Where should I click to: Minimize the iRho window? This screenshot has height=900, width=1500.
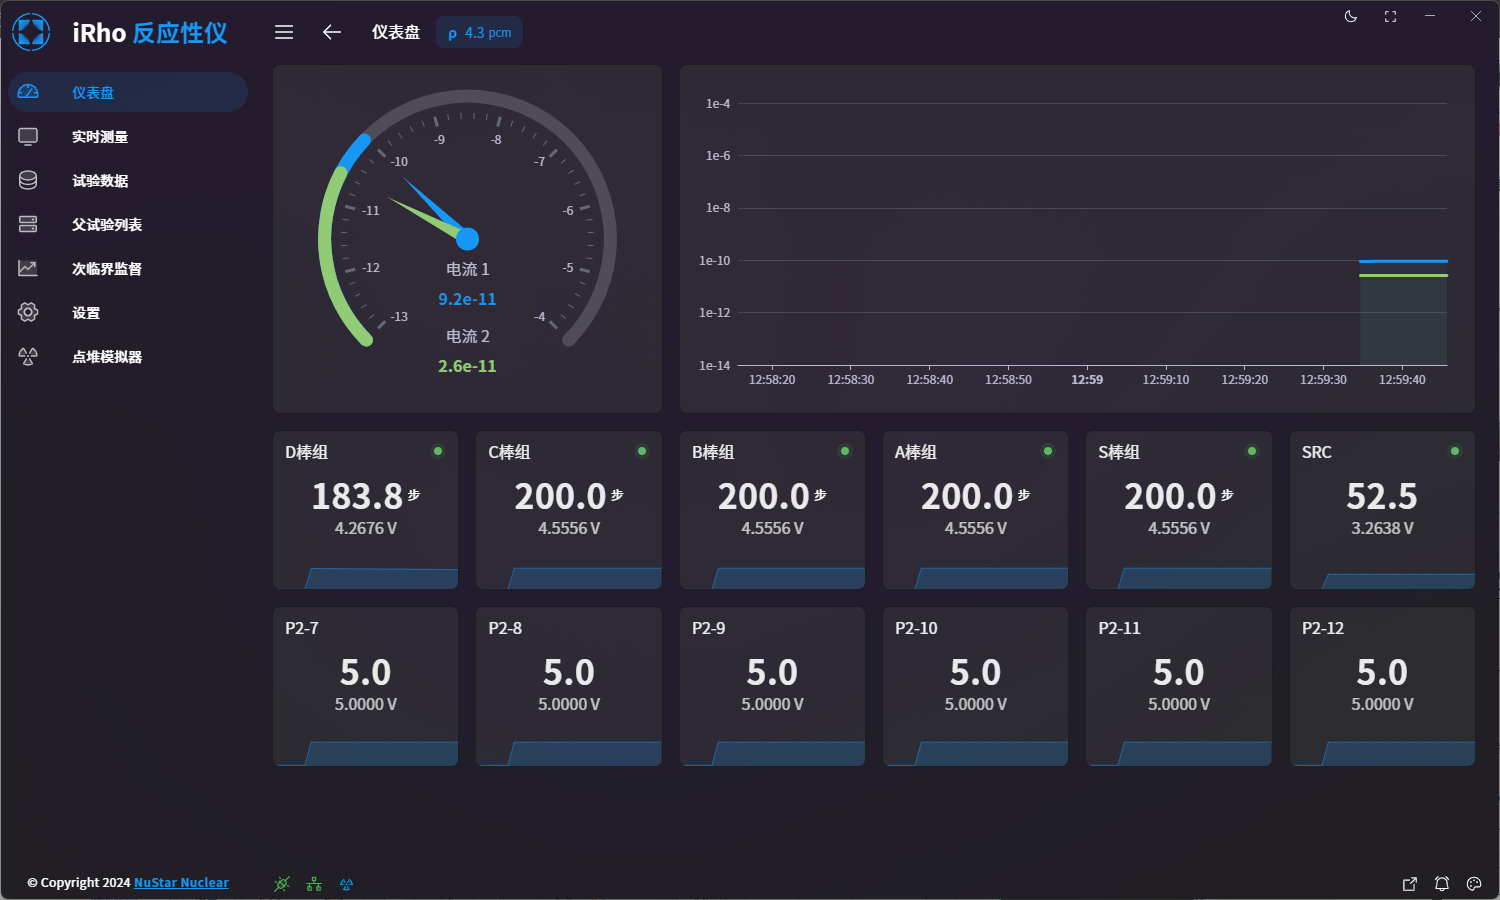coord(1430,16)
